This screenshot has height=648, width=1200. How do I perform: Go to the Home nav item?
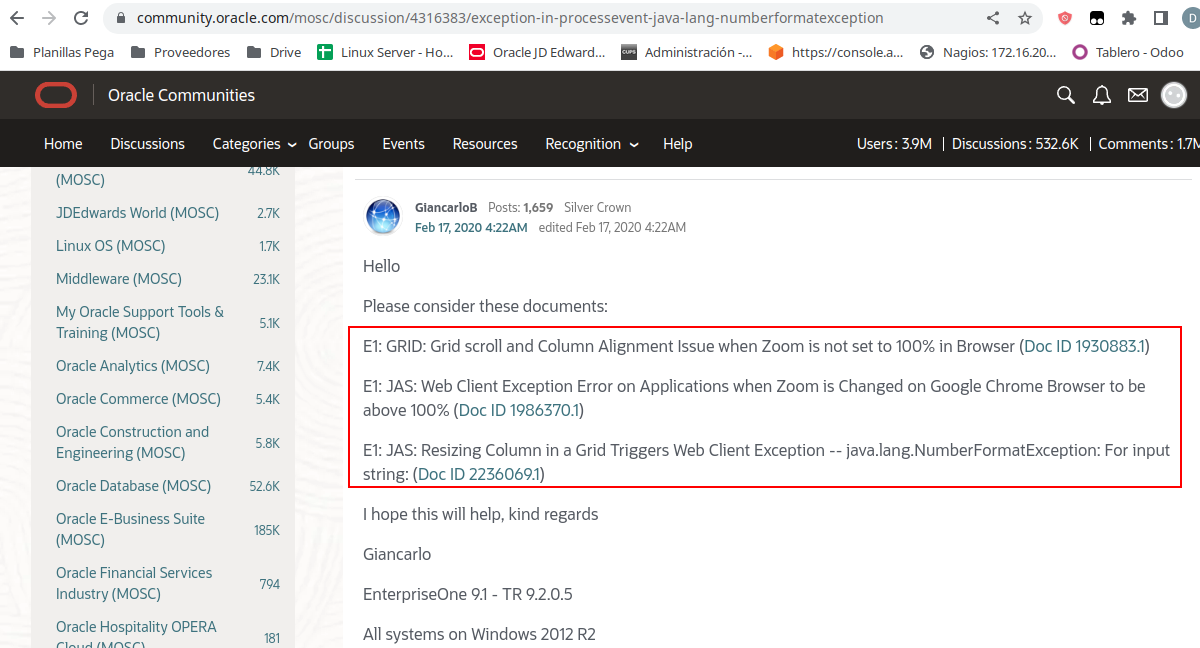point(63,144)
